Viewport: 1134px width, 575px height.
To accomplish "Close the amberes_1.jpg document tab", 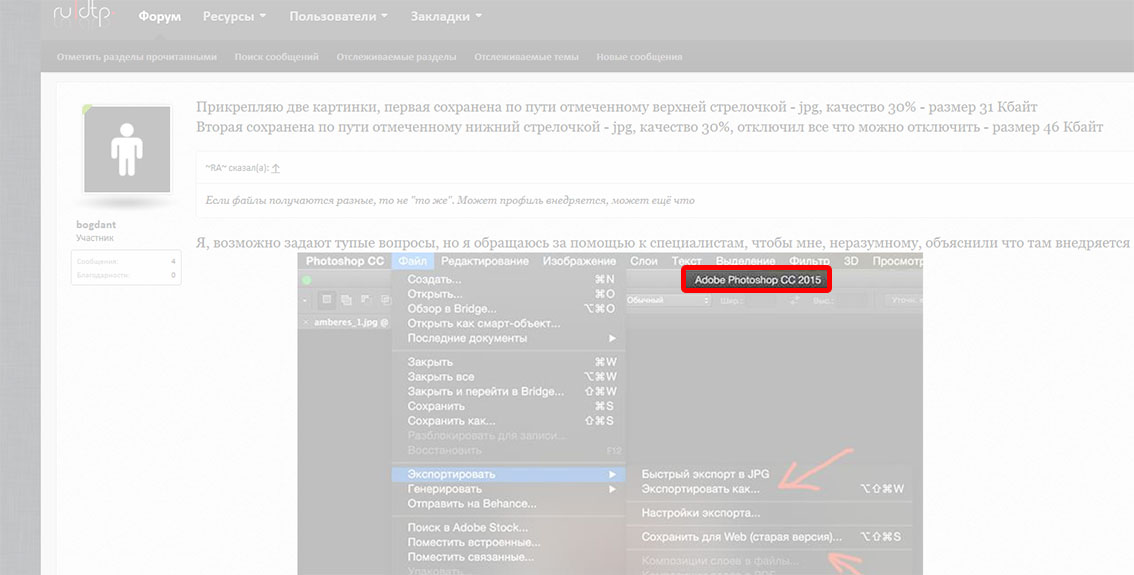I will [x=306, y=323].
